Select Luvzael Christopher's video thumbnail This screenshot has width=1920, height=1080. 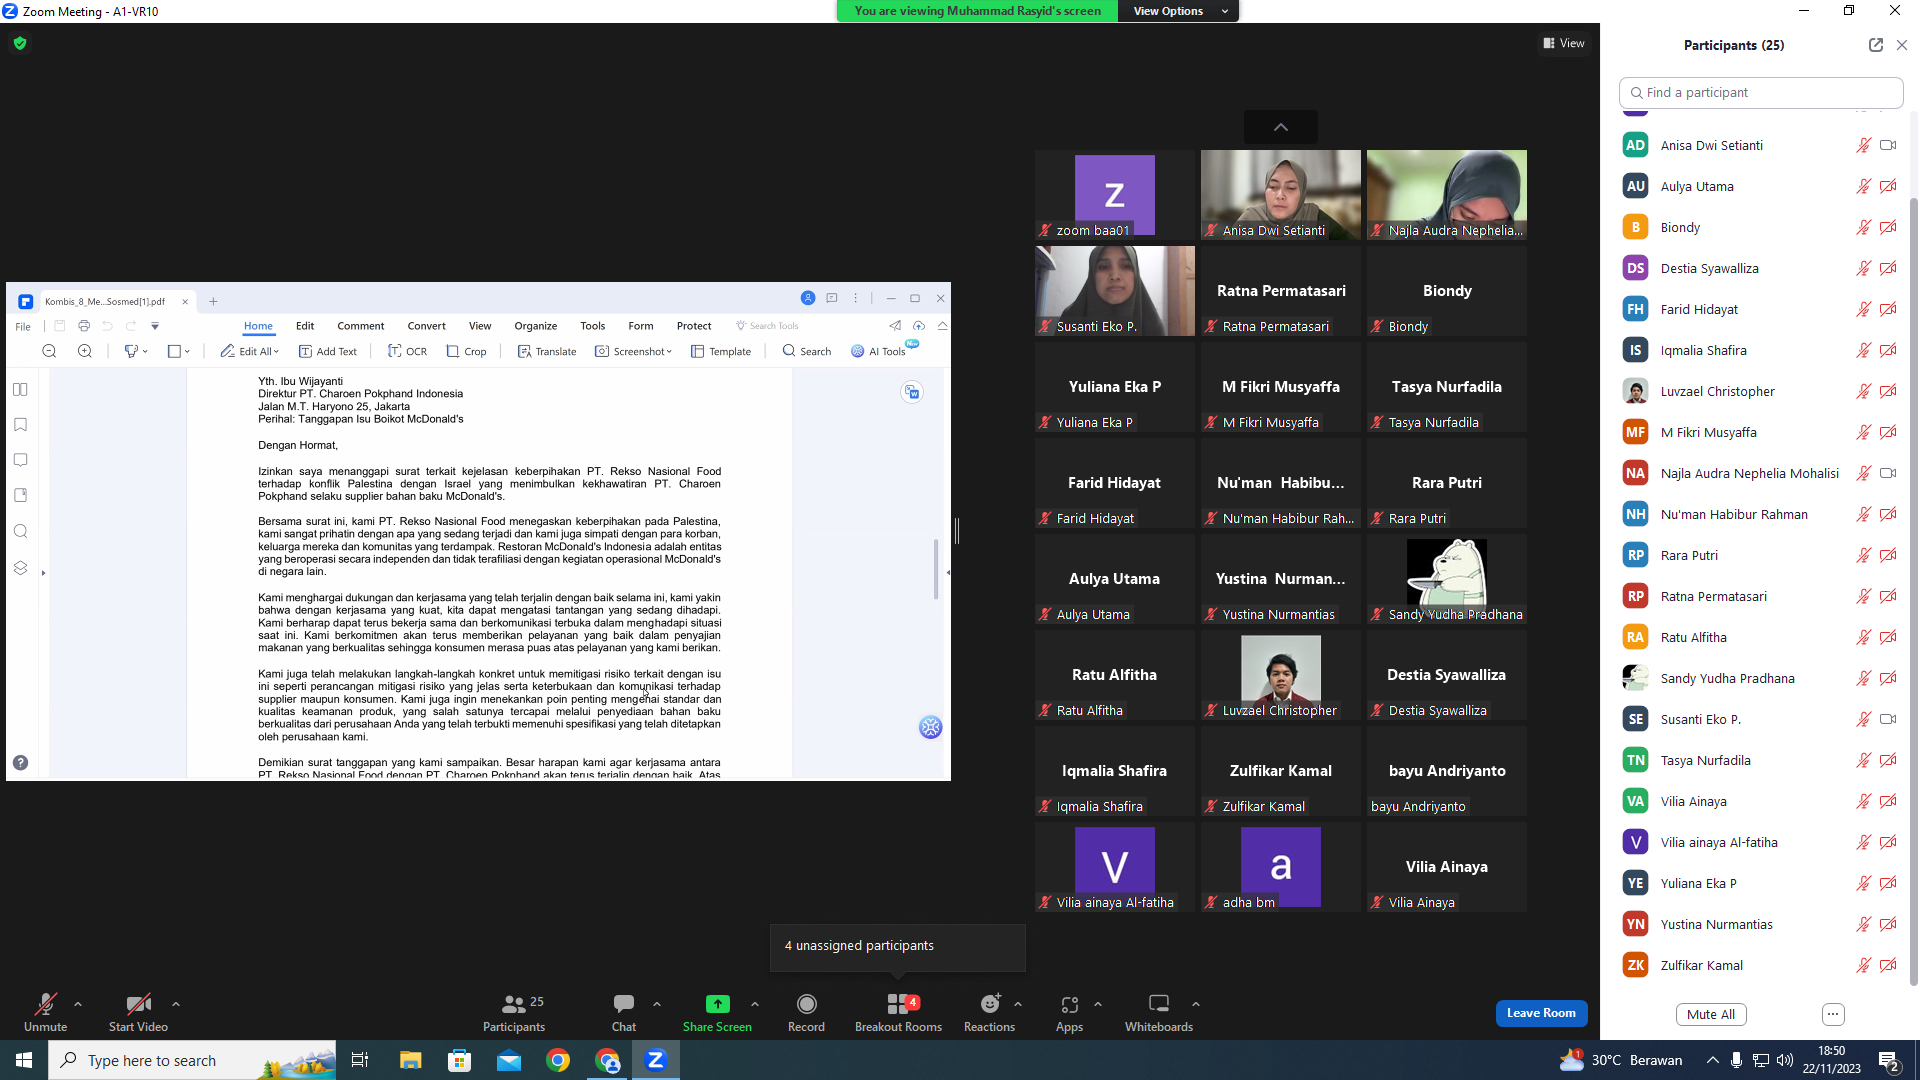click(x=1281, y=675)
